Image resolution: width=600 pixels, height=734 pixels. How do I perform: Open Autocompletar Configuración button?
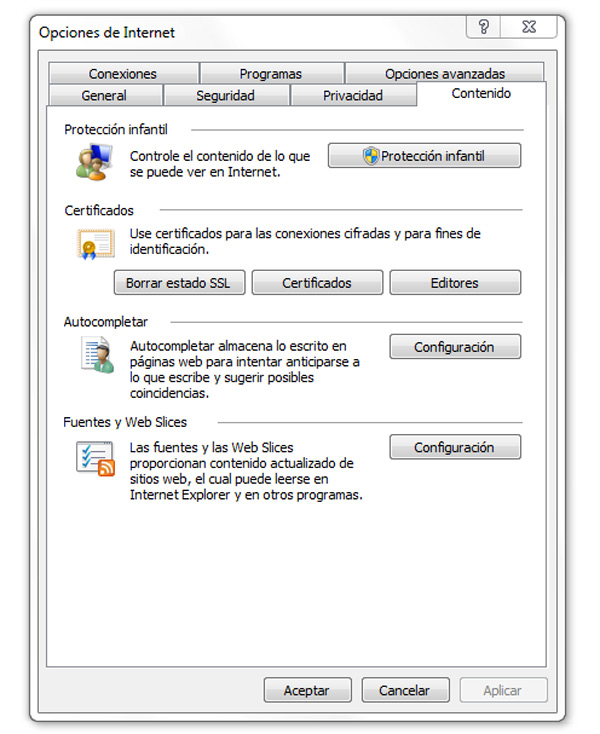pyautogui.click(x=455, y=347)
